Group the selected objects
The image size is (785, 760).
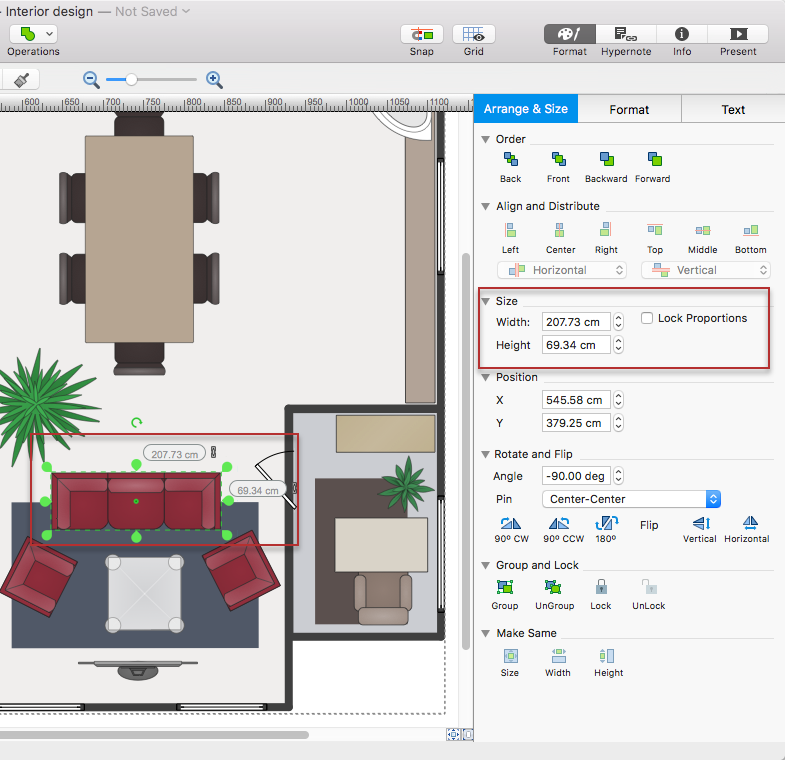505,588
